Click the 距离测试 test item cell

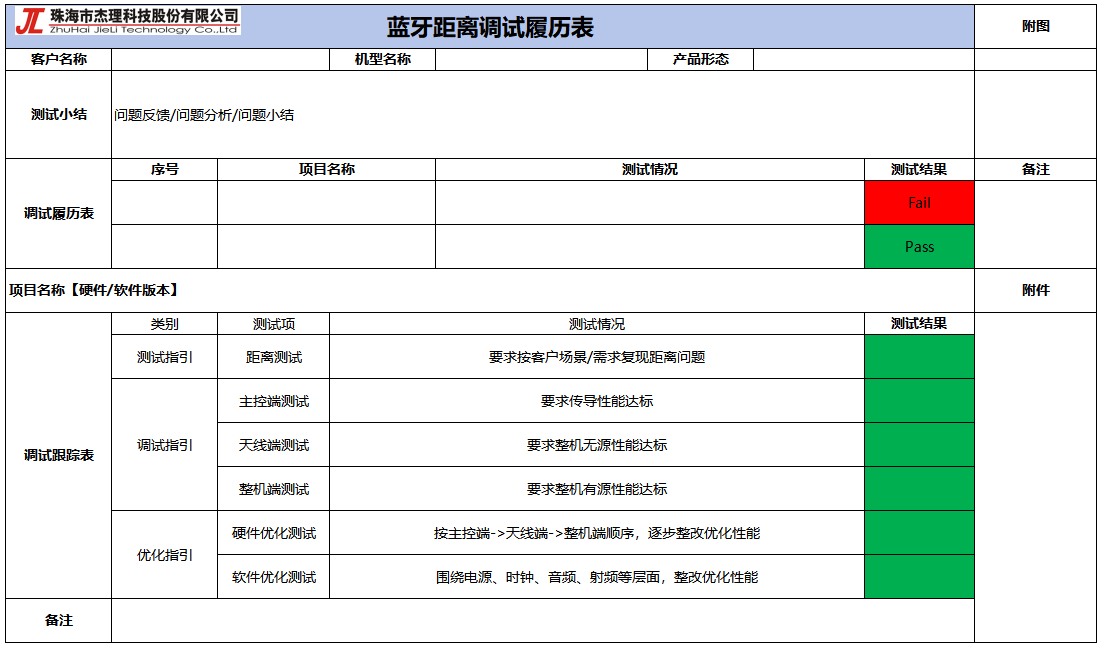[x=274, y=357]
